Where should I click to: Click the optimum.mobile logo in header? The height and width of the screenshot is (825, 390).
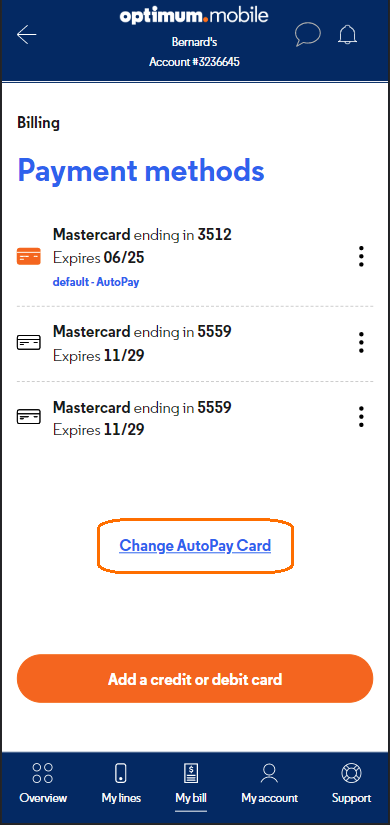pos(194,15)
